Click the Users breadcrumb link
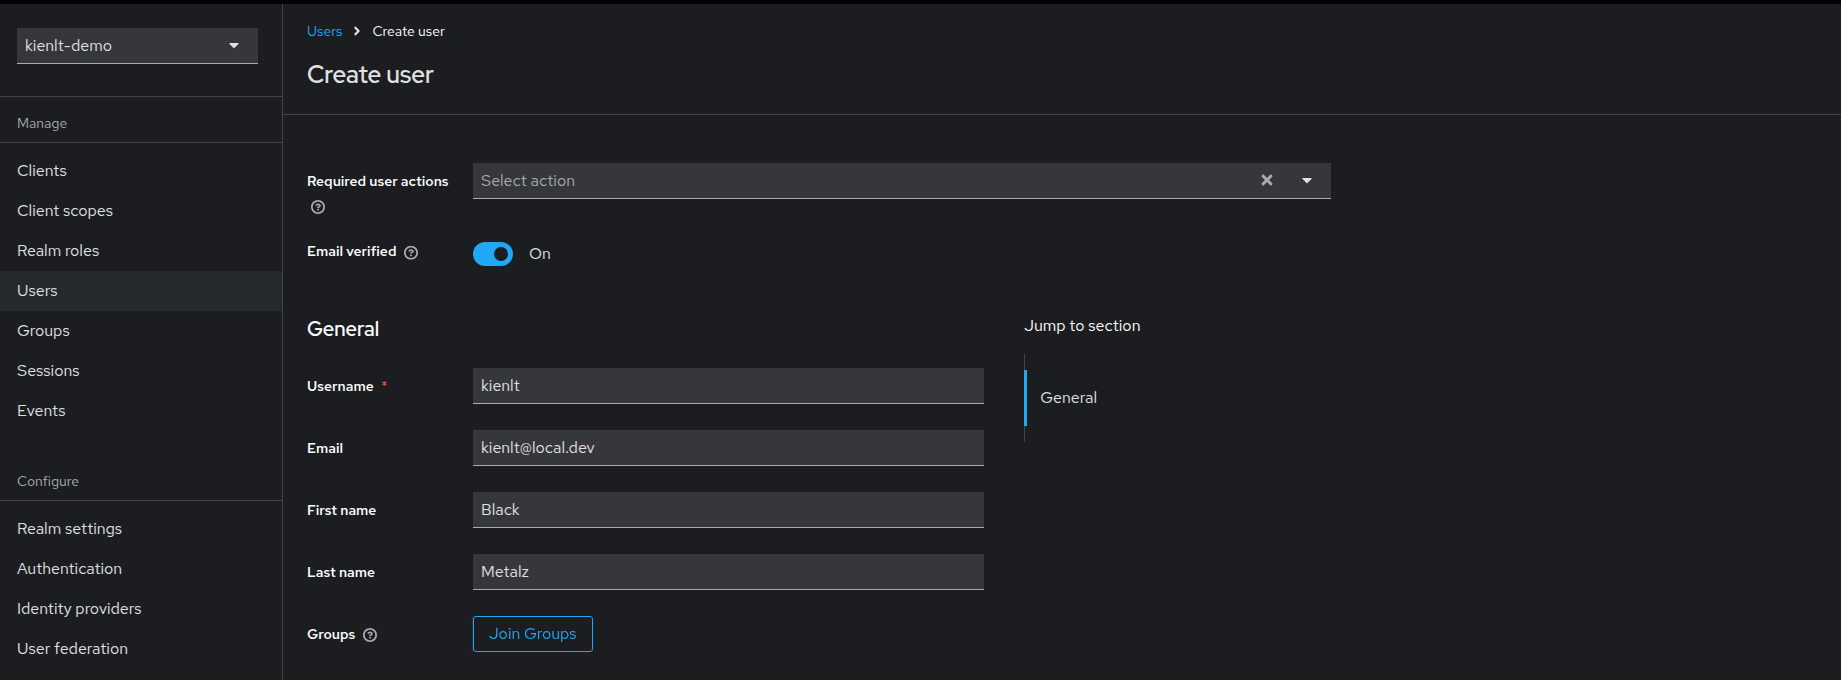 [324, 31]
